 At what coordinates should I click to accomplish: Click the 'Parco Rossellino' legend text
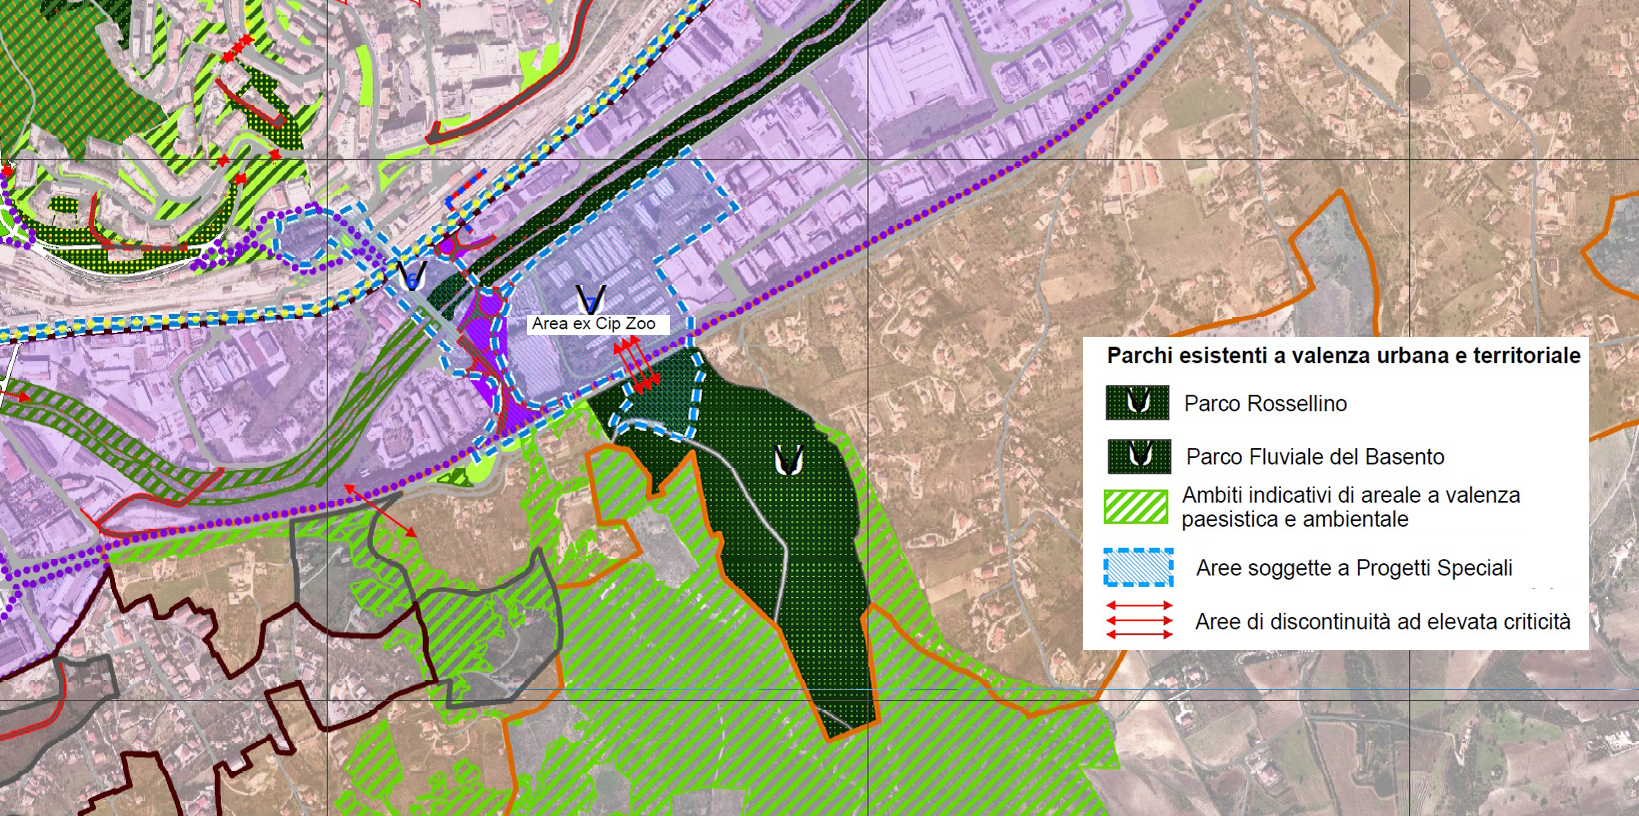coord(1265,403)
